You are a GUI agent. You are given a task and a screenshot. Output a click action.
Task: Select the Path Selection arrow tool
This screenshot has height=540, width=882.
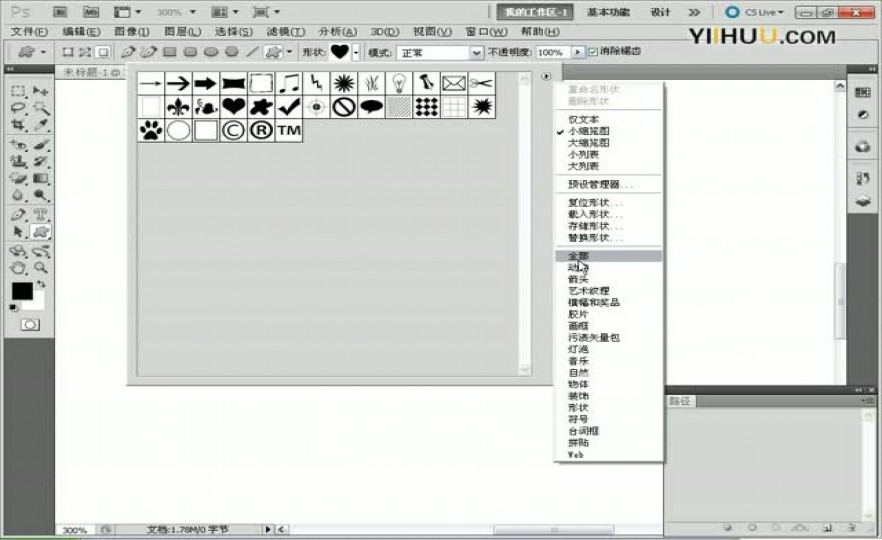19,231
